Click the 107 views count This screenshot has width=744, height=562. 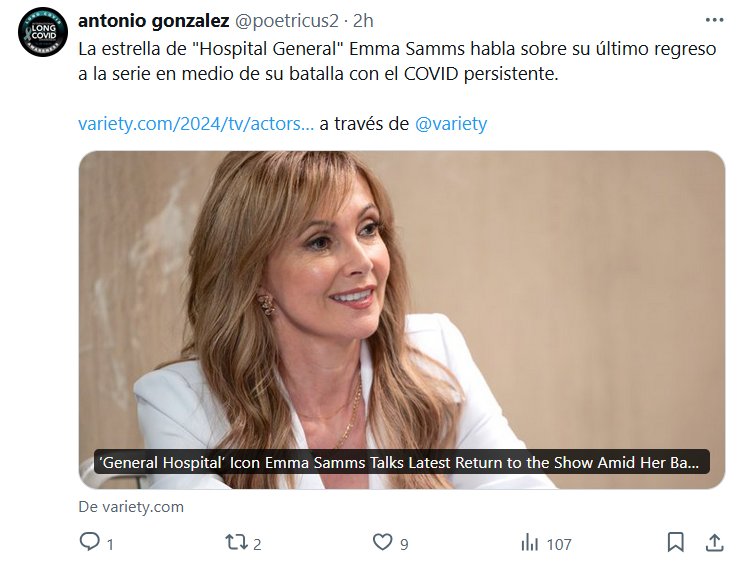pos(559,544)
